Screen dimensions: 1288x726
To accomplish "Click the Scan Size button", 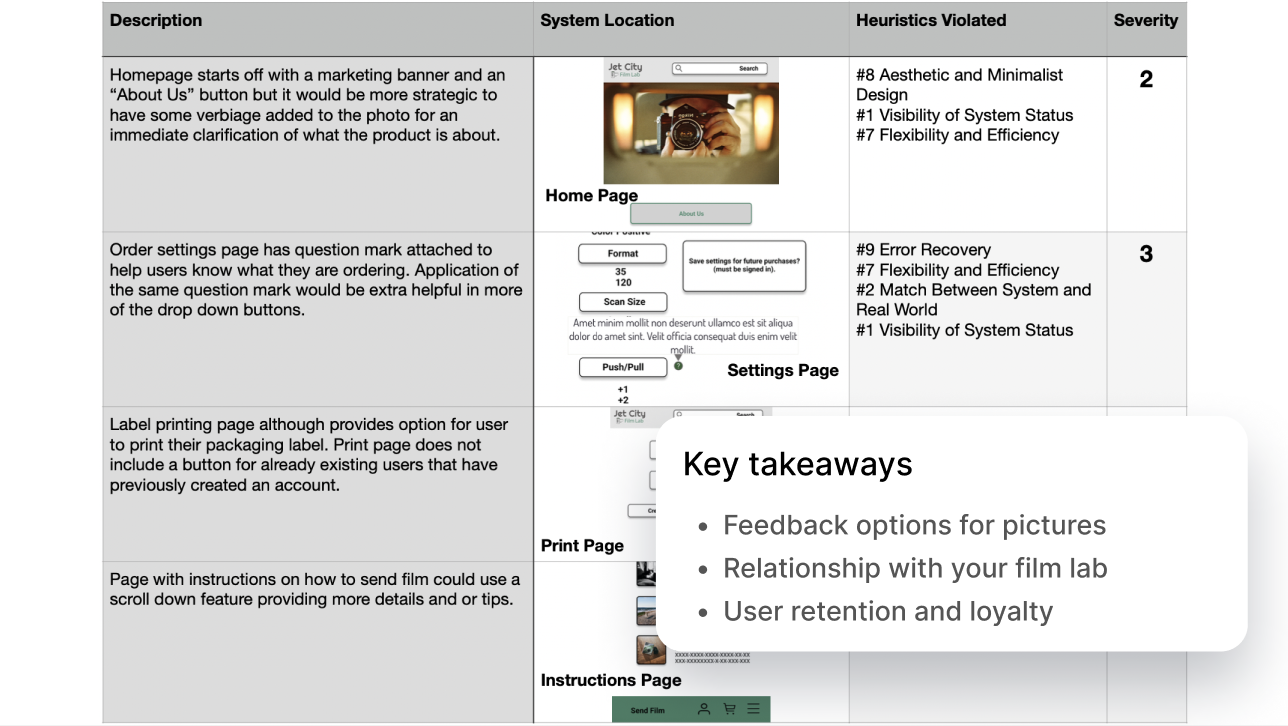I will 624,302.
